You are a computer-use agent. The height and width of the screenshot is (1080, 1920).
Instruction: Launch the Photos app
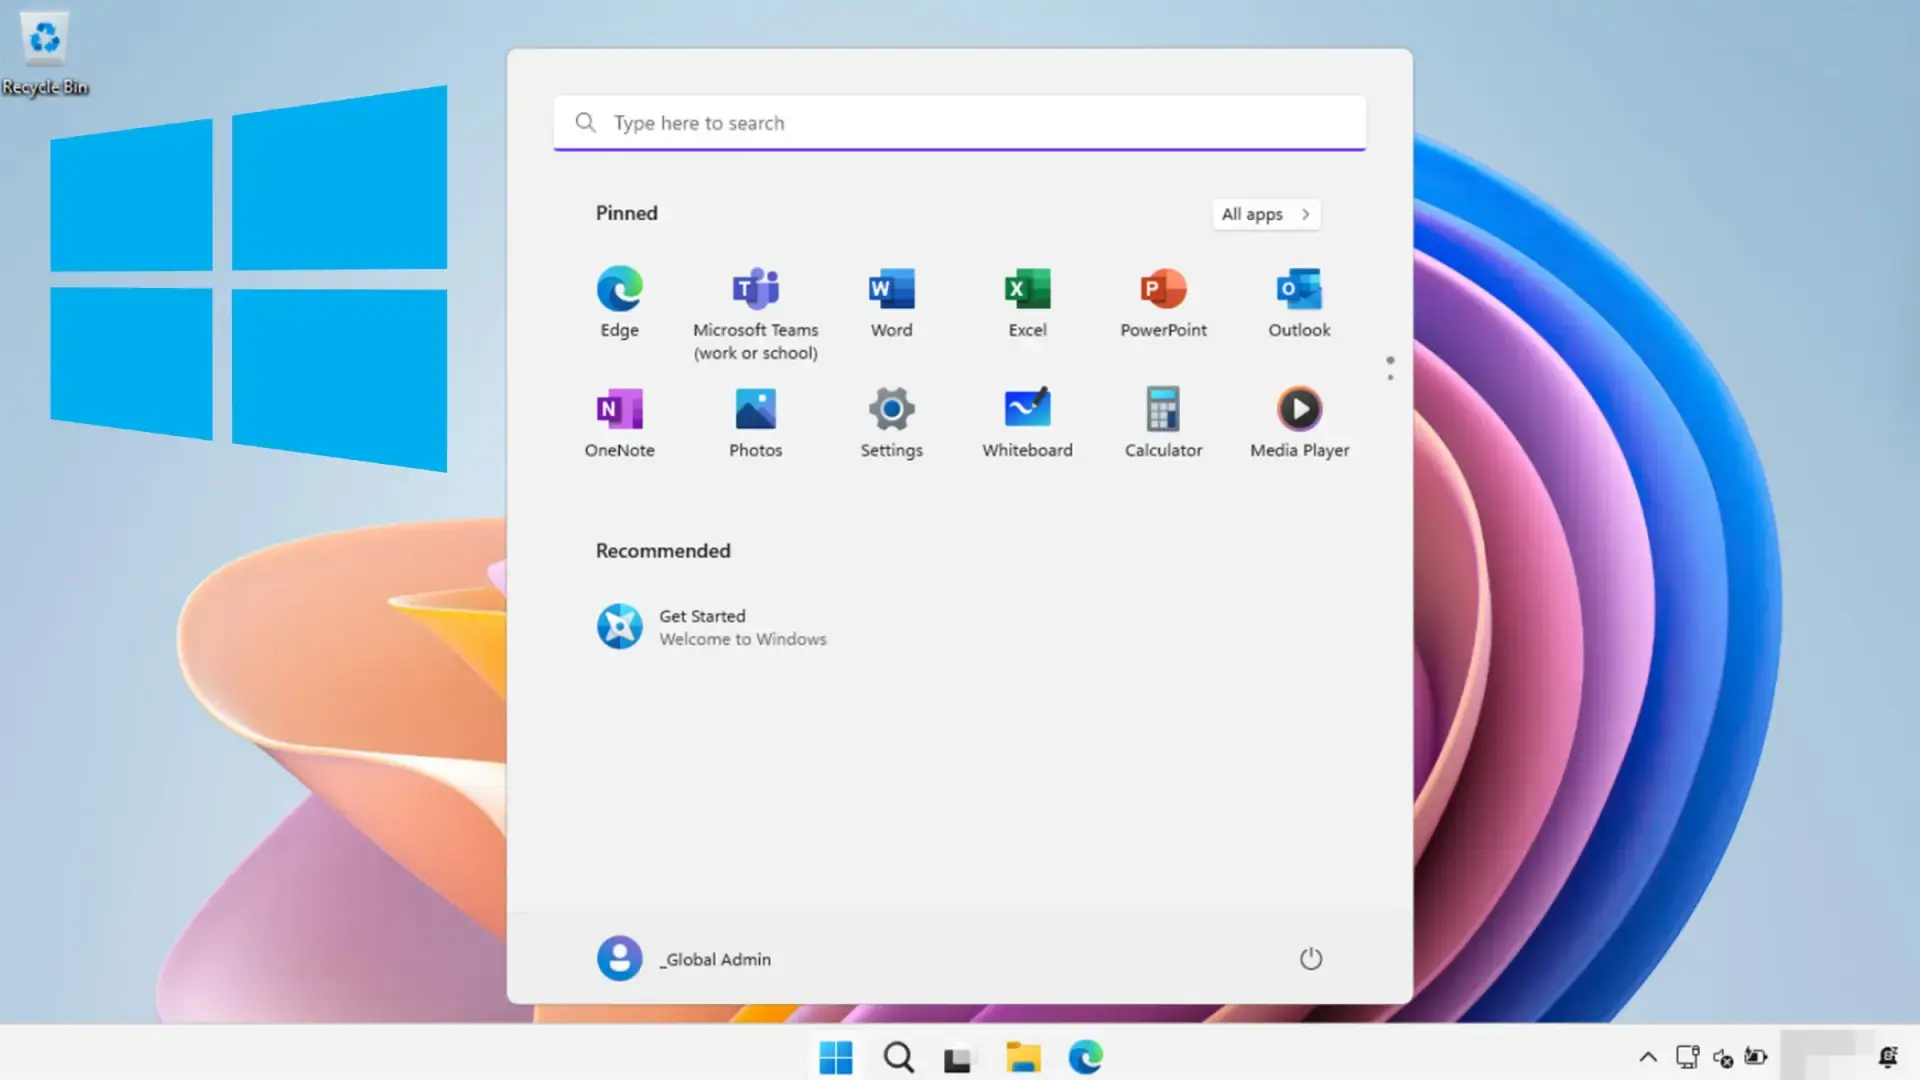click(755, 420)
